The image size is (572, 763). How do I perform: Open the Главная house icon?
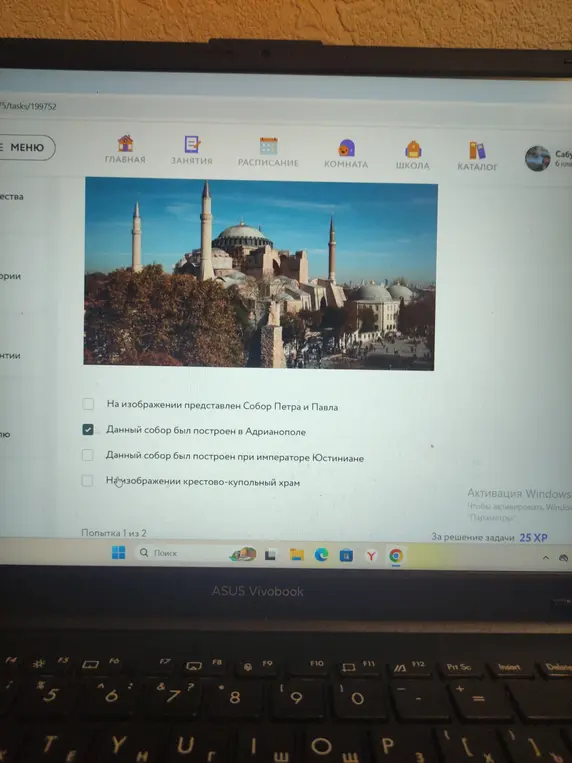click(x=125, y=144)
